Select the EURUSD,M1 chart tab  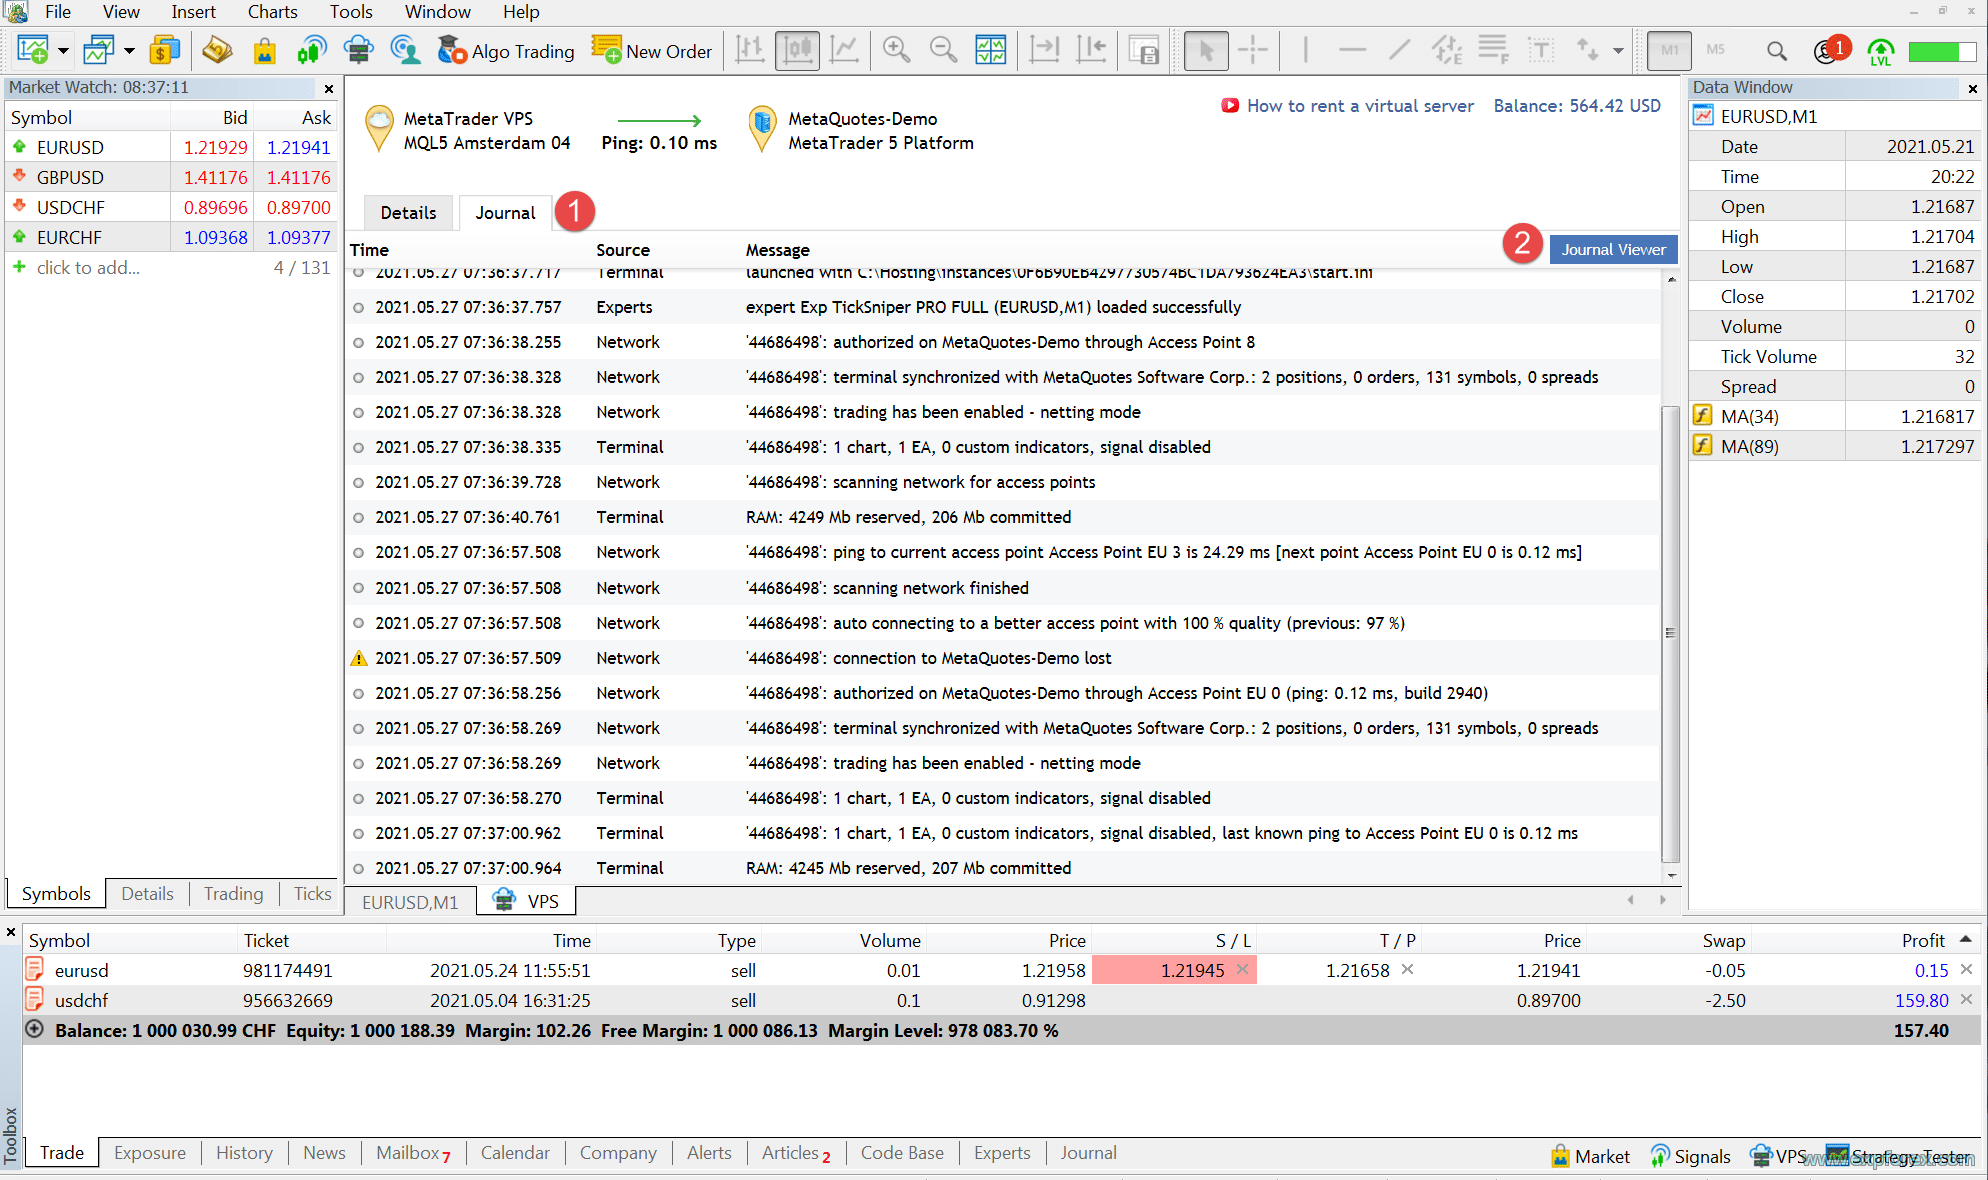410,902
